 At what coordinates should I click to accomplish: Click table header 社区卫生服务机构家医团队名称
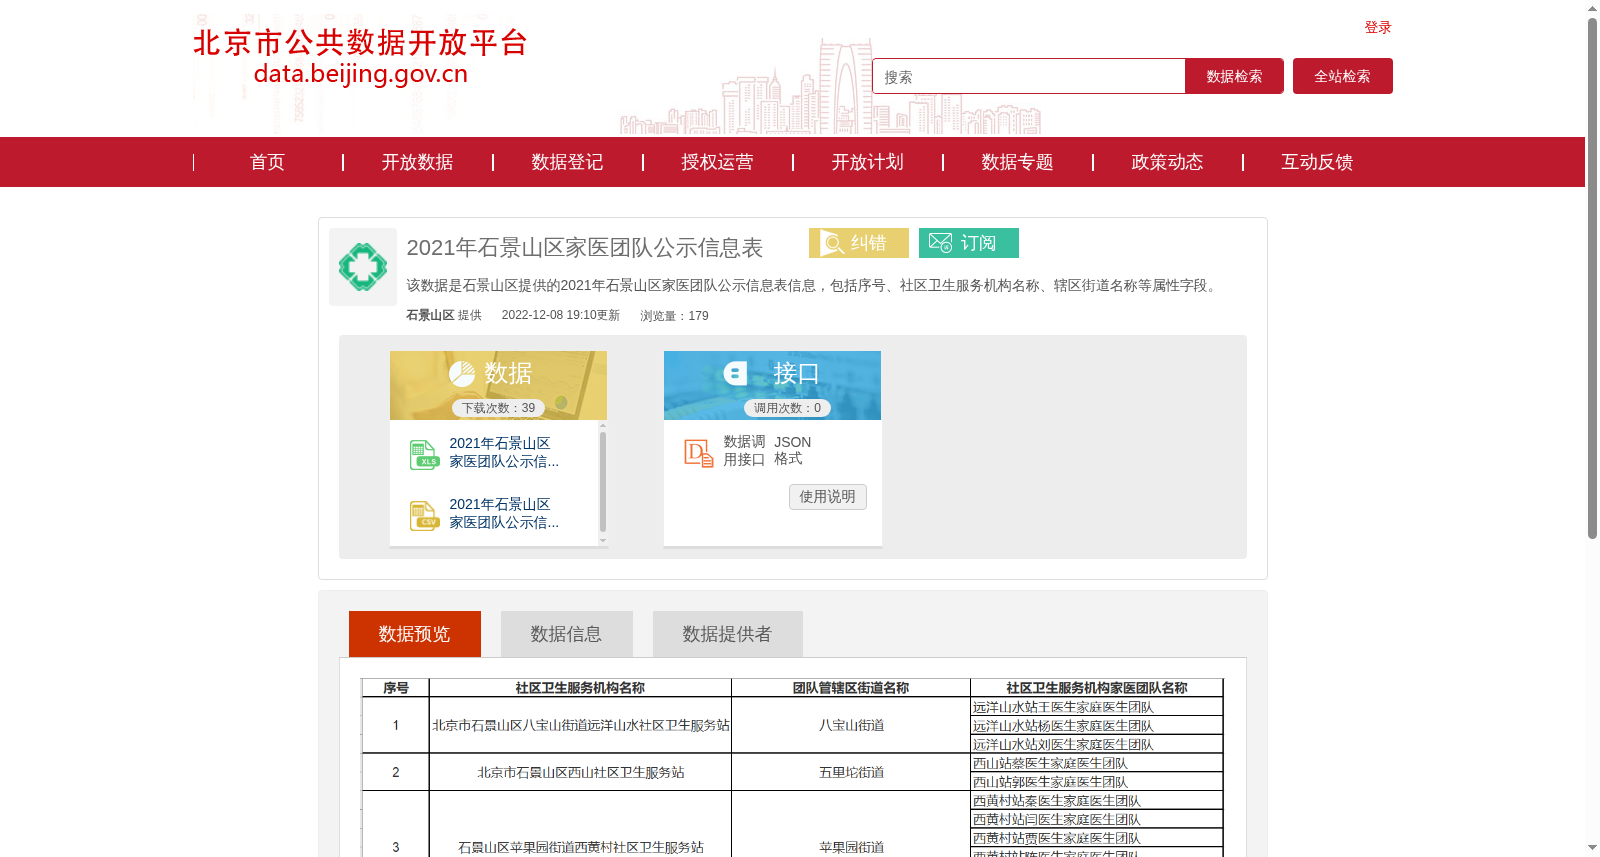1097,688
